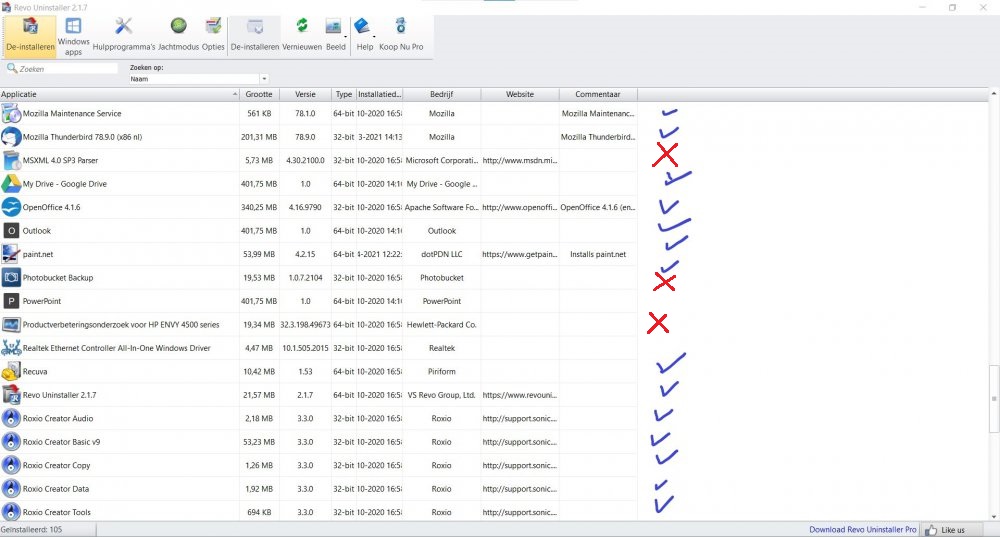
Task: Click Download Revo Uninstaller Pro link
Action: [x=862, y=529]
